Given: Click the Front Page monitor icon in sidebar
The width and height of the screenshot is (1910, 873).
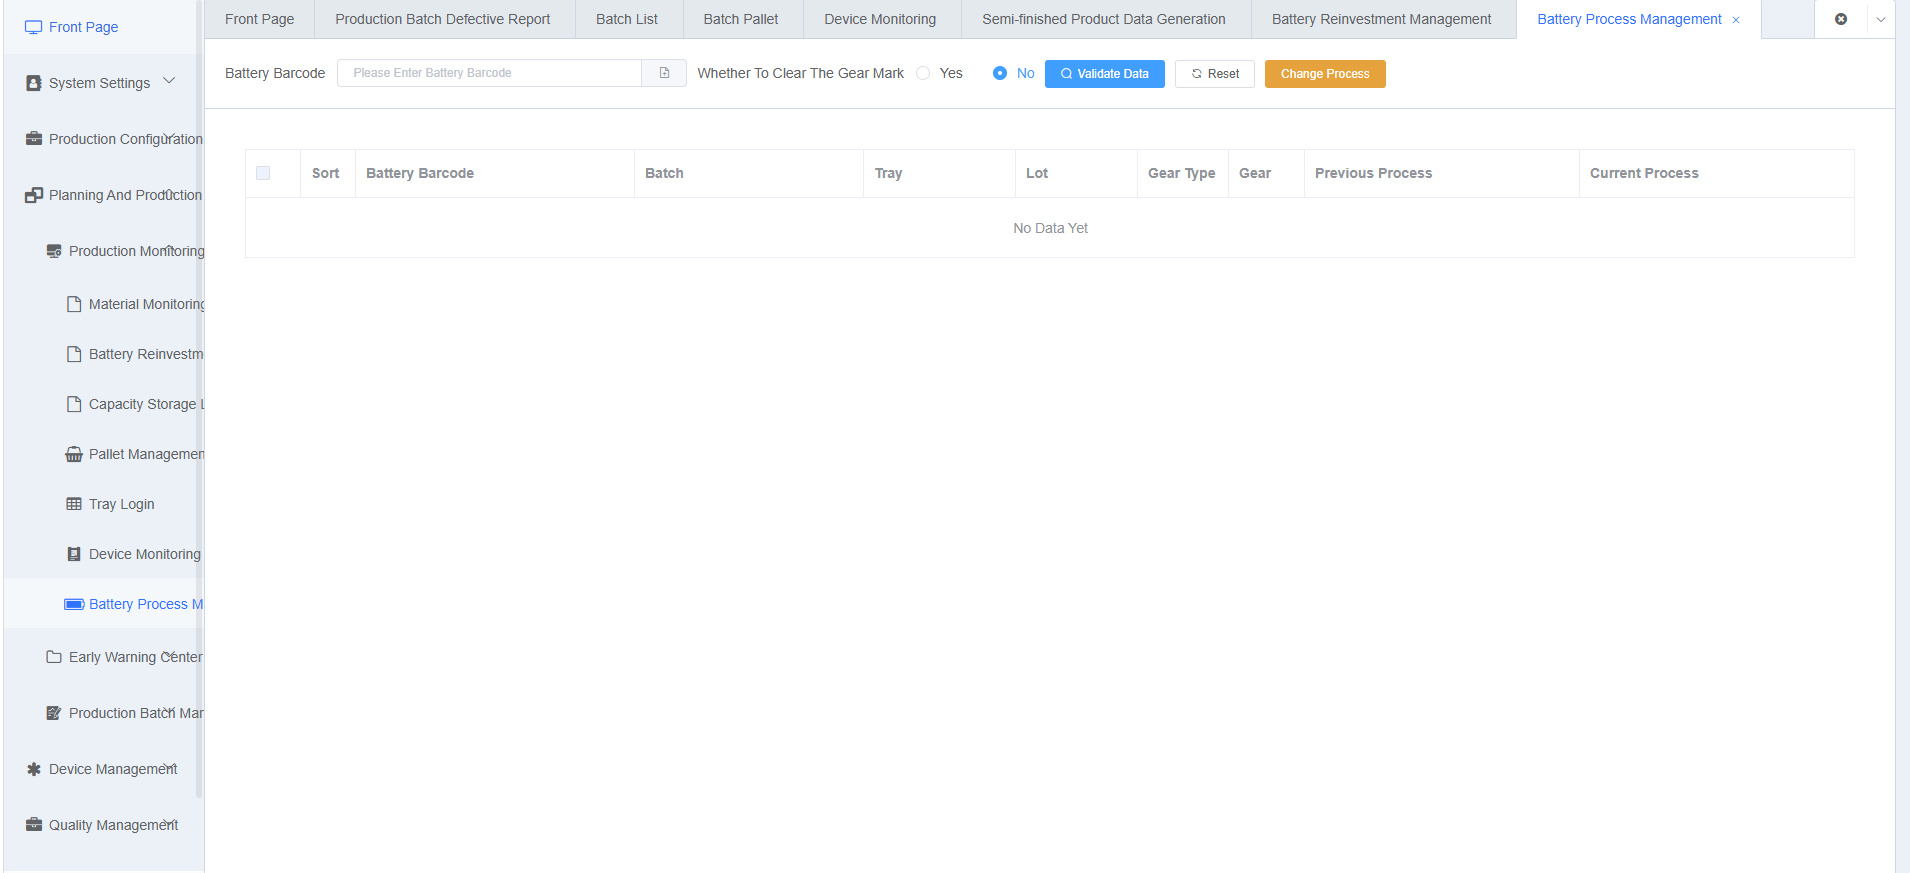Looking at the screenshot, I should pos(34,27).
